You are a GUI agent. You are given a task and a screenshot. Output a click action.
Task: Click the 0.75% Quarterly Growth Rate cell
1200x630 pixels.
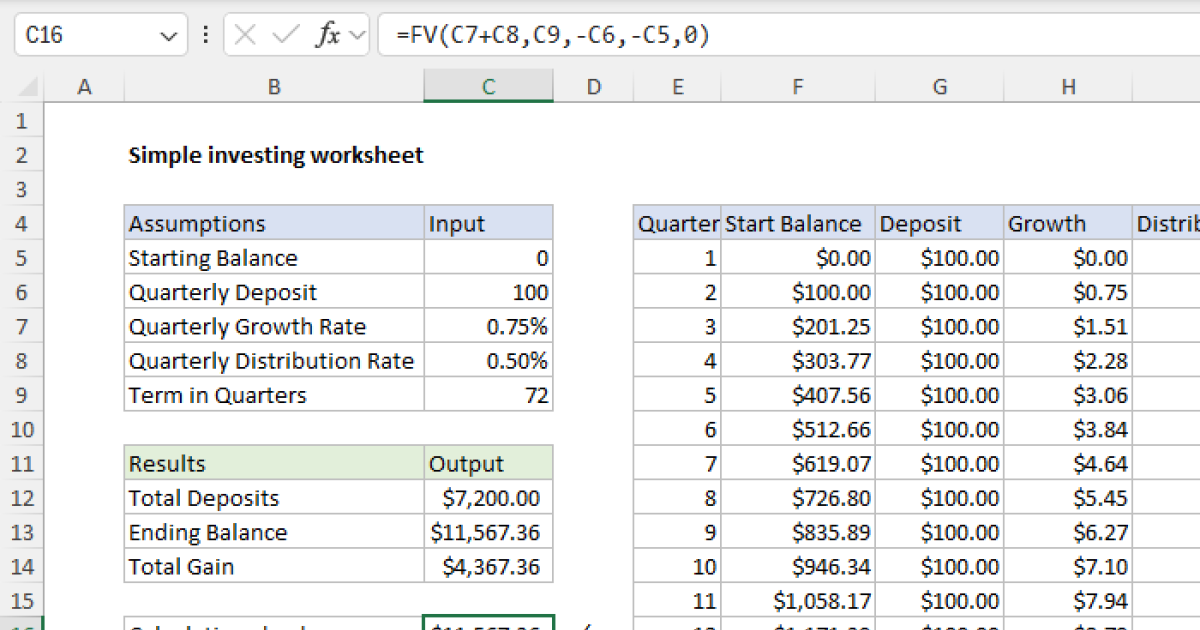tap(488, 326)
